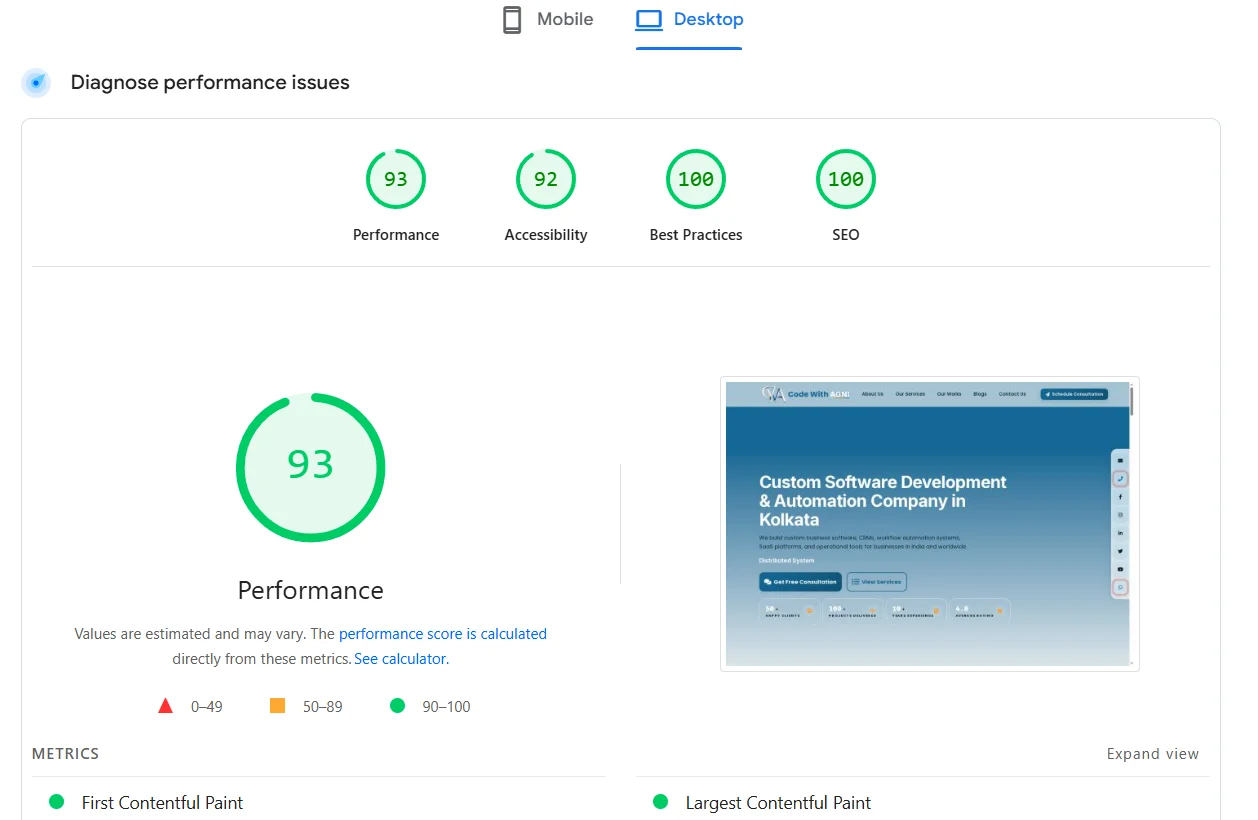1258x820 pixels.
Task: Jump to Performance score gauge 93 at top
Action: (x=396, y=179)
